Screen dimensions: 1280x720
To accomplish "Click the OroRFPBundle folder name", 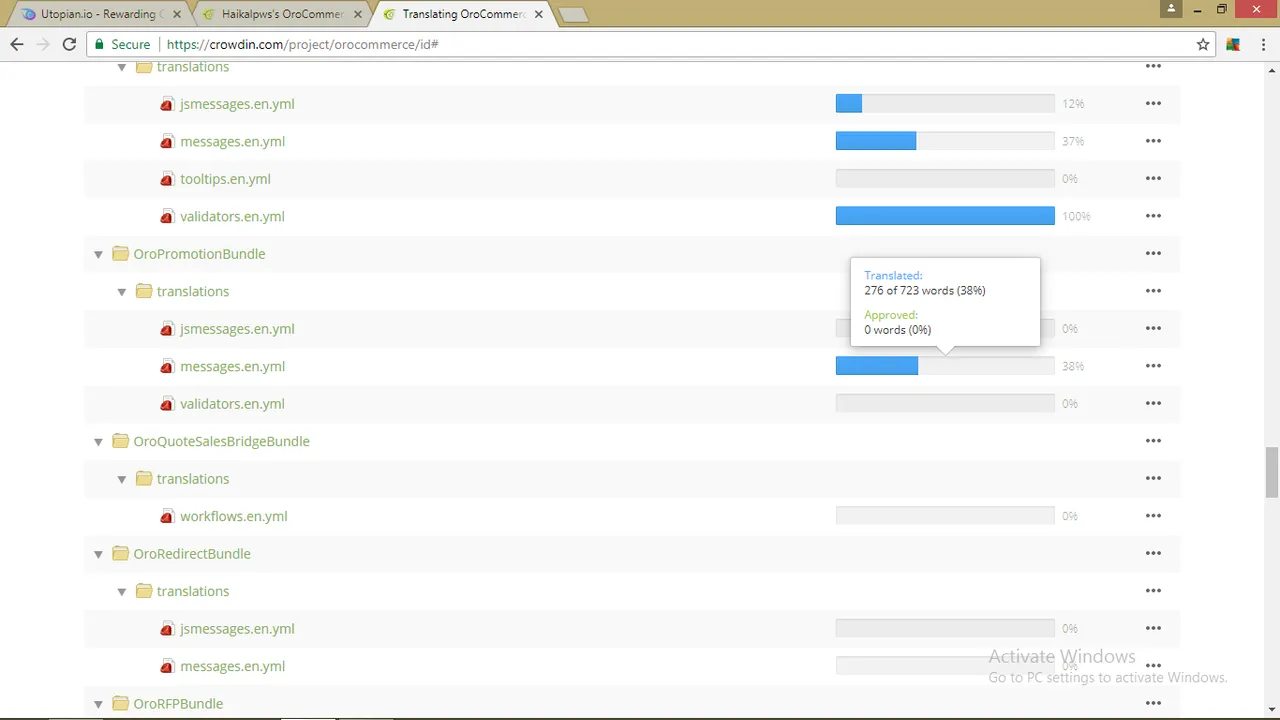I will click(178, 704).
